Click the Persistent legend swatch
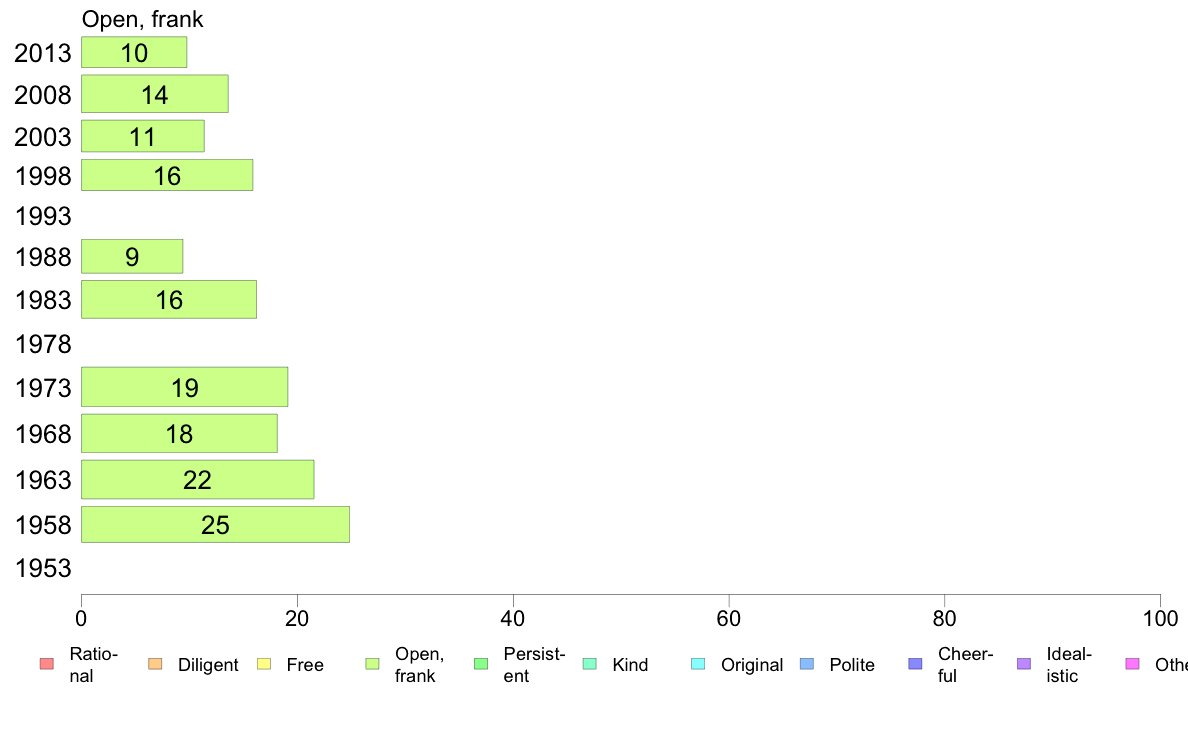The width and height of the screenshot is (1188, 736). [x=481, y=664]
